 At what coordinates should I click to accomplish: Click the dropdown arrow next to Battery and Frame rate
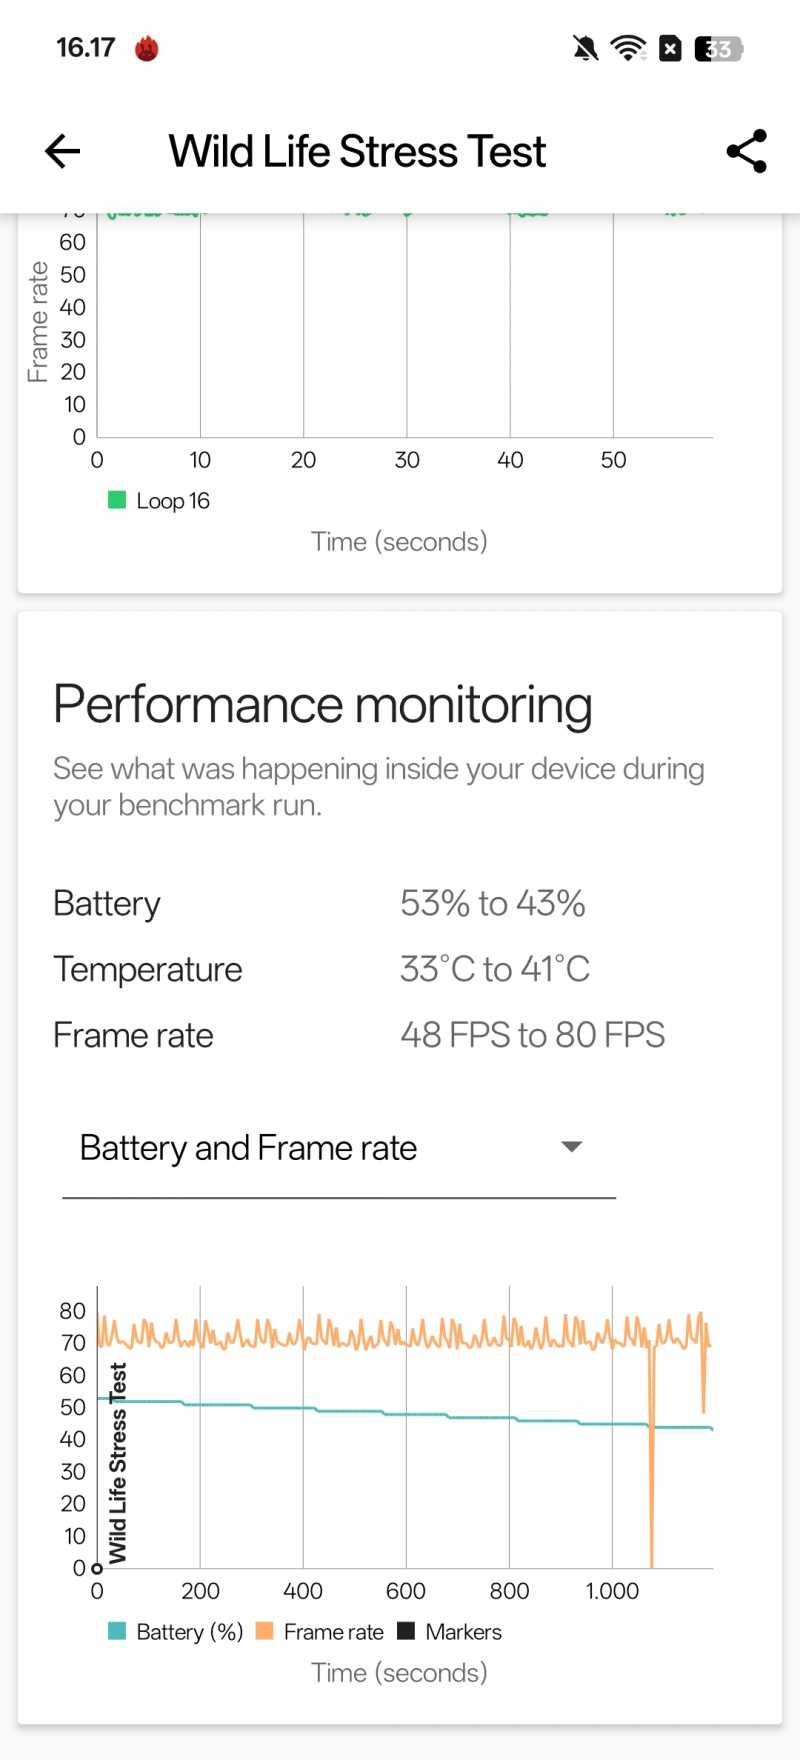572,1147
